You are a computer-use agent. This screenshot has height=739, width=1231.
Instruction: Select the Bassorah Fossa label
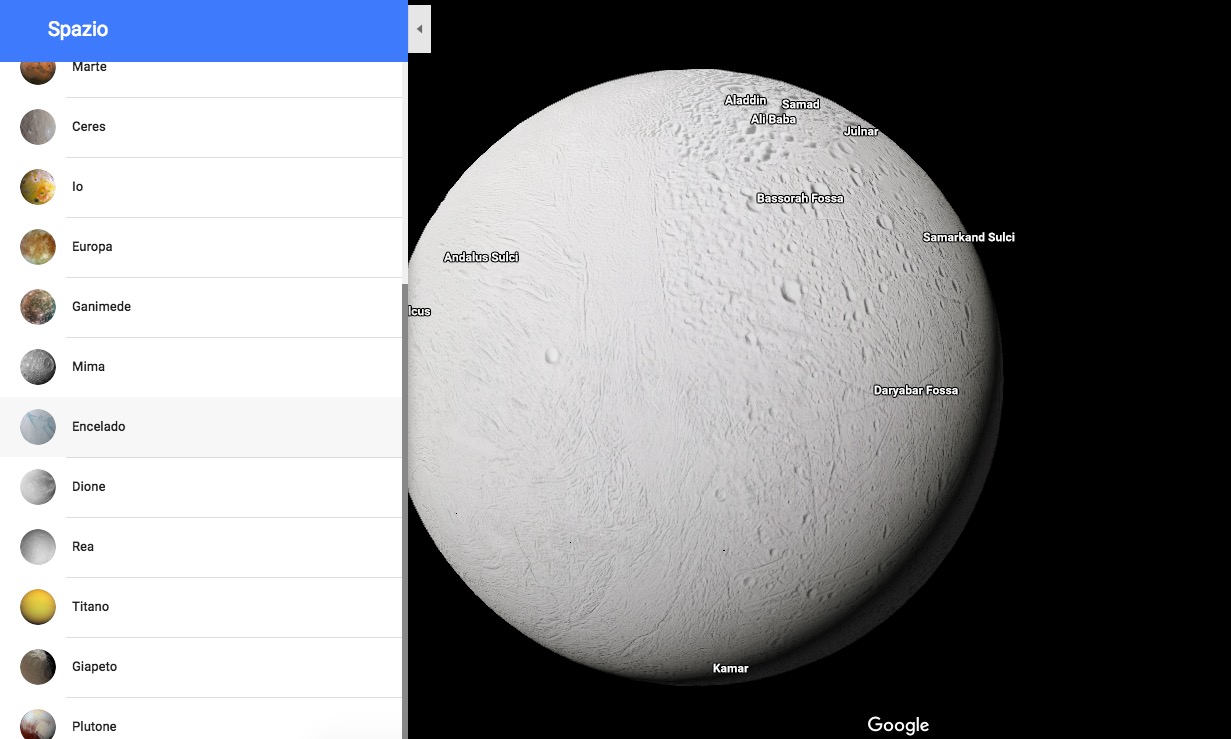coord(799,198)
